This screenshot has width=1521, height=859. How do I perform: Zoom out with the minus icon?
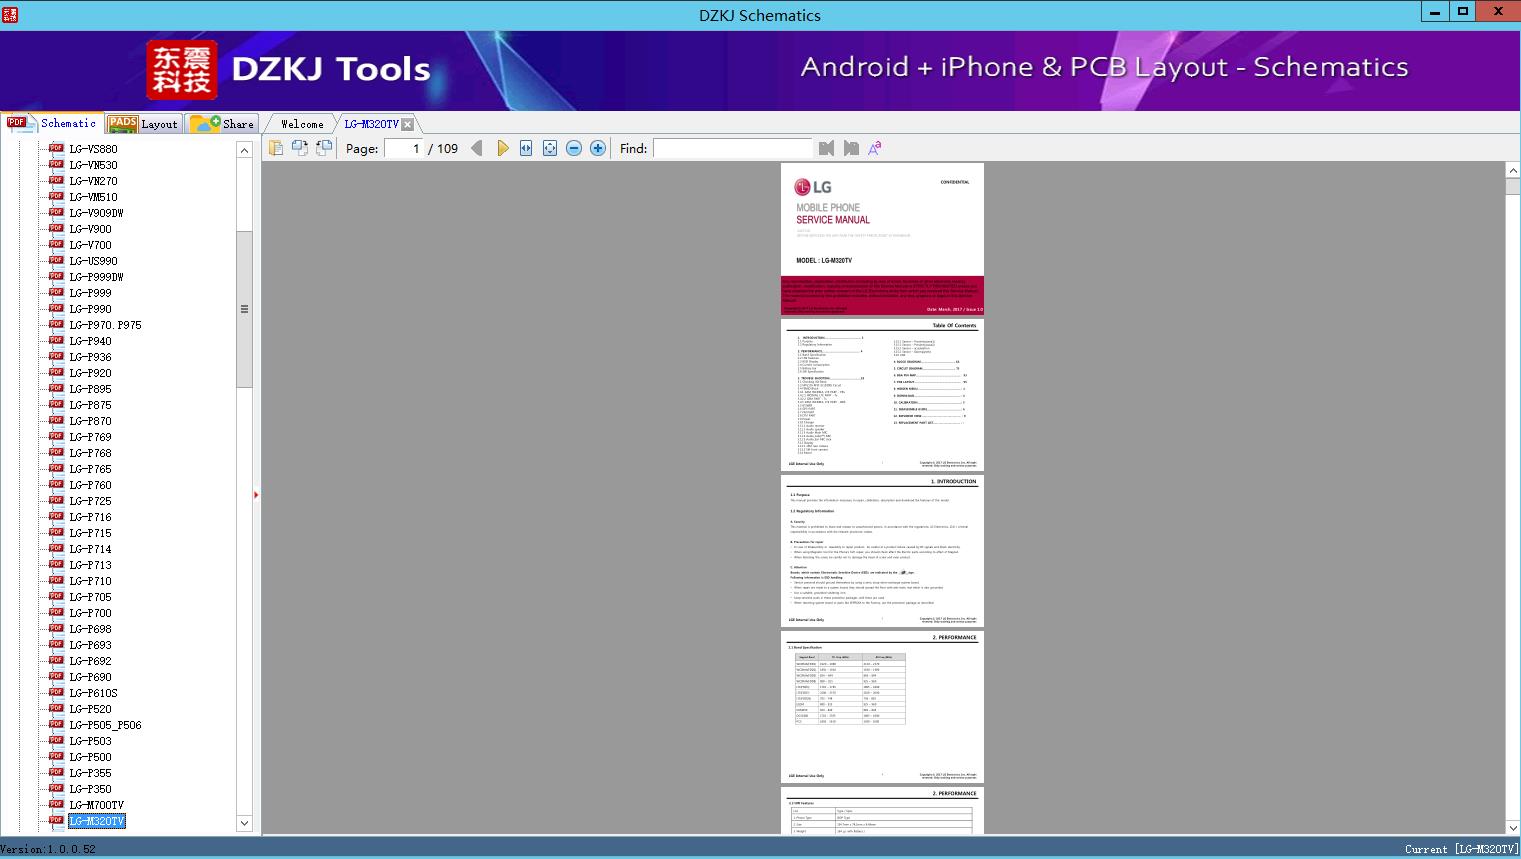tap(574, 148)
